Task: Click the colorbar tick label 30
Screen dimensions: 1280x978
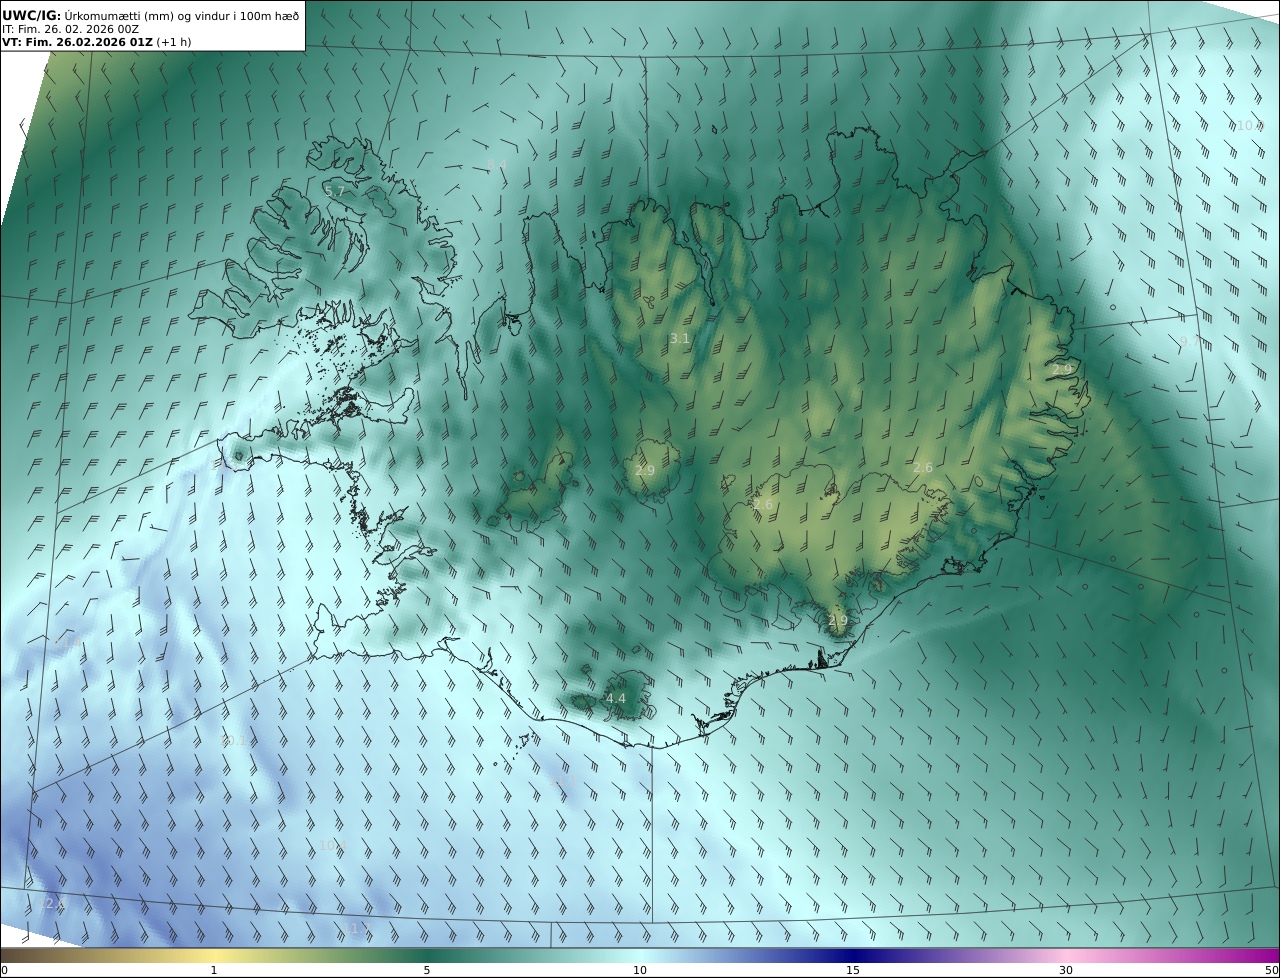Action: (x=1066, y=970)
